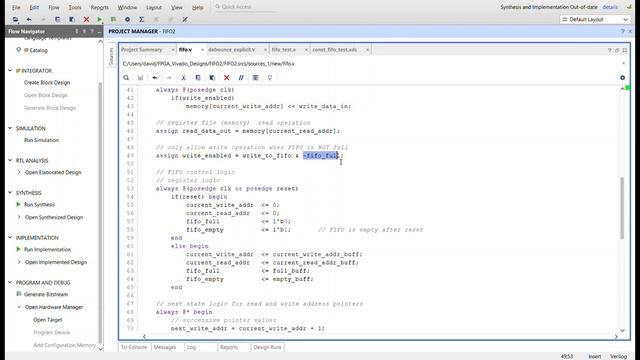Click the New/Open Project toolbar icon

click(15, 19)
